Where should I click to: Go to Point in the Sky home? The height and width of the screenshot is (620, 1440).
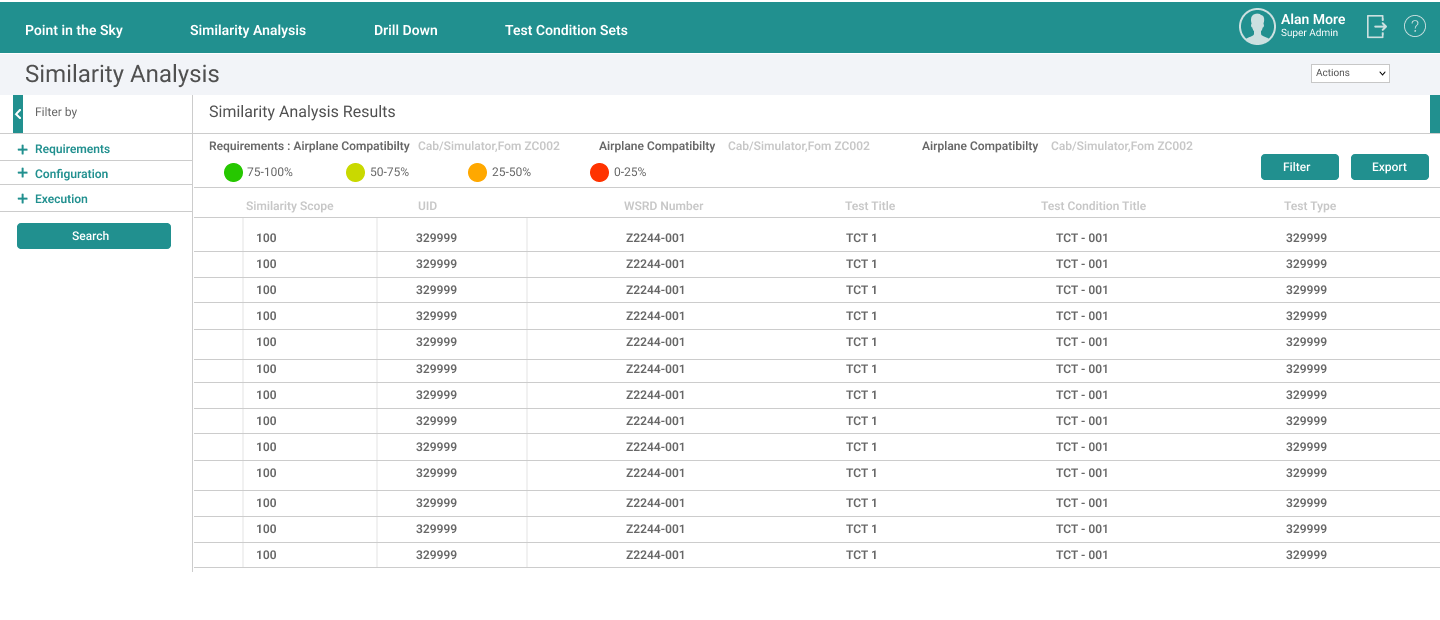[x=73, y=30]
